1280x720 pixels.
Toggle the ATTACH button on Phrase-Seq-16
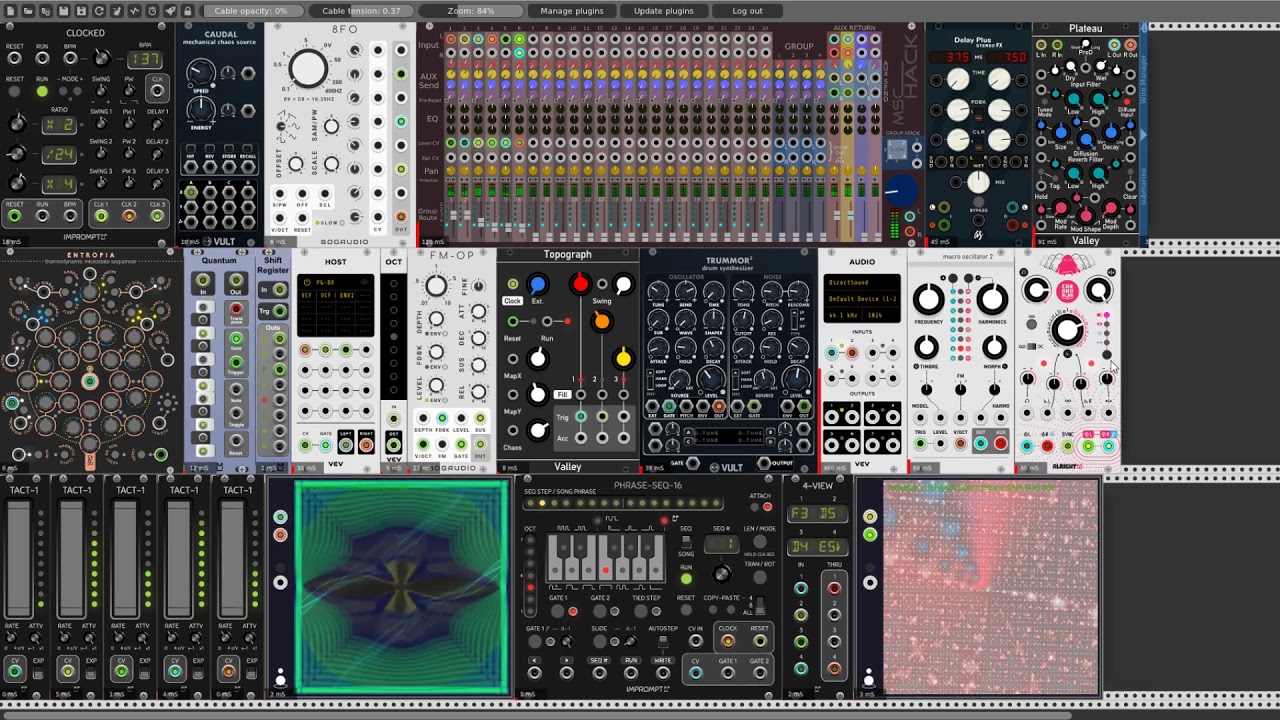[767, 507]
